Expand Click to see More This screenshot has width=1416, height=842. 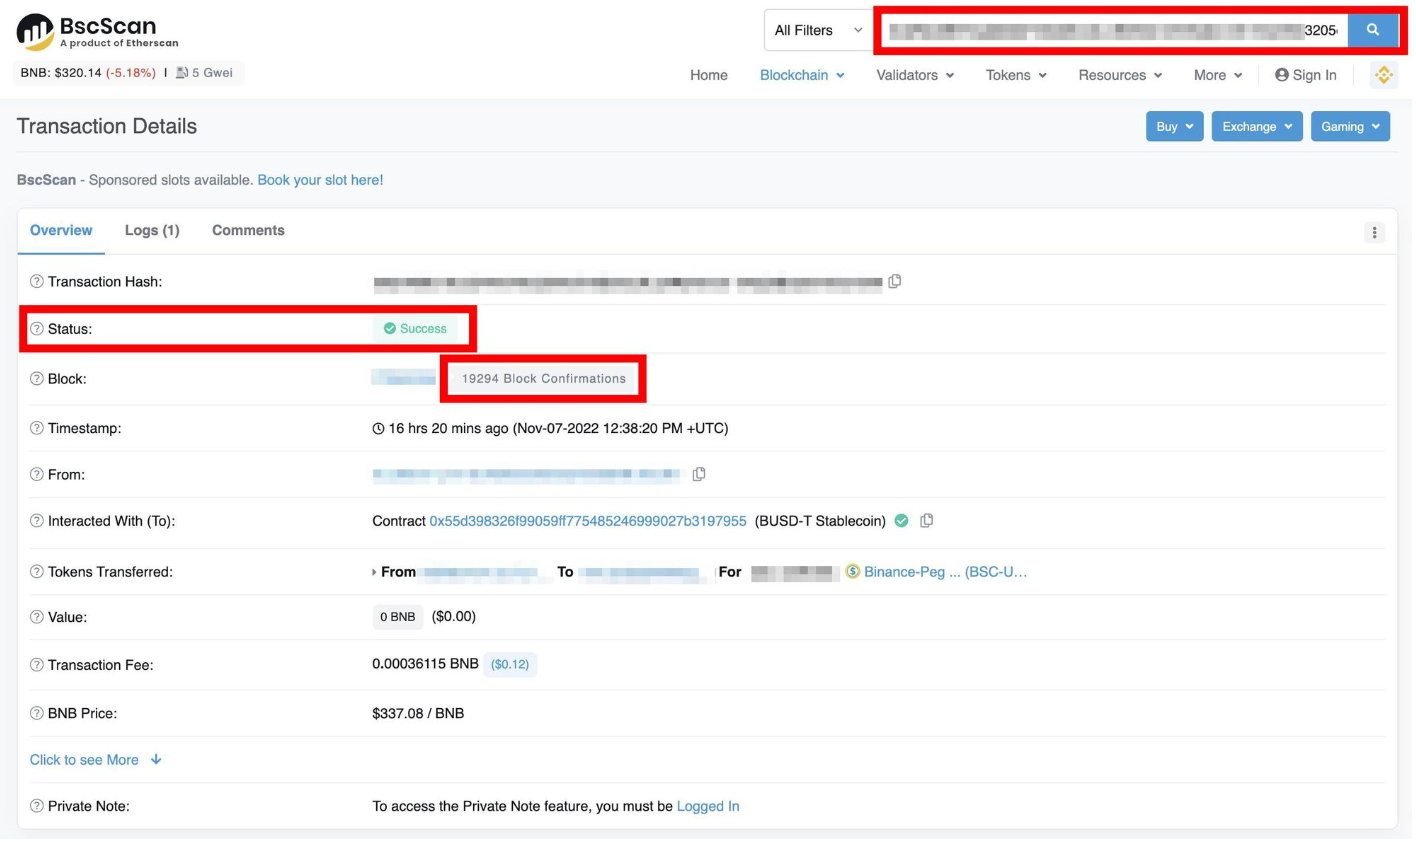pyautogui.click(x=96, y=761)
